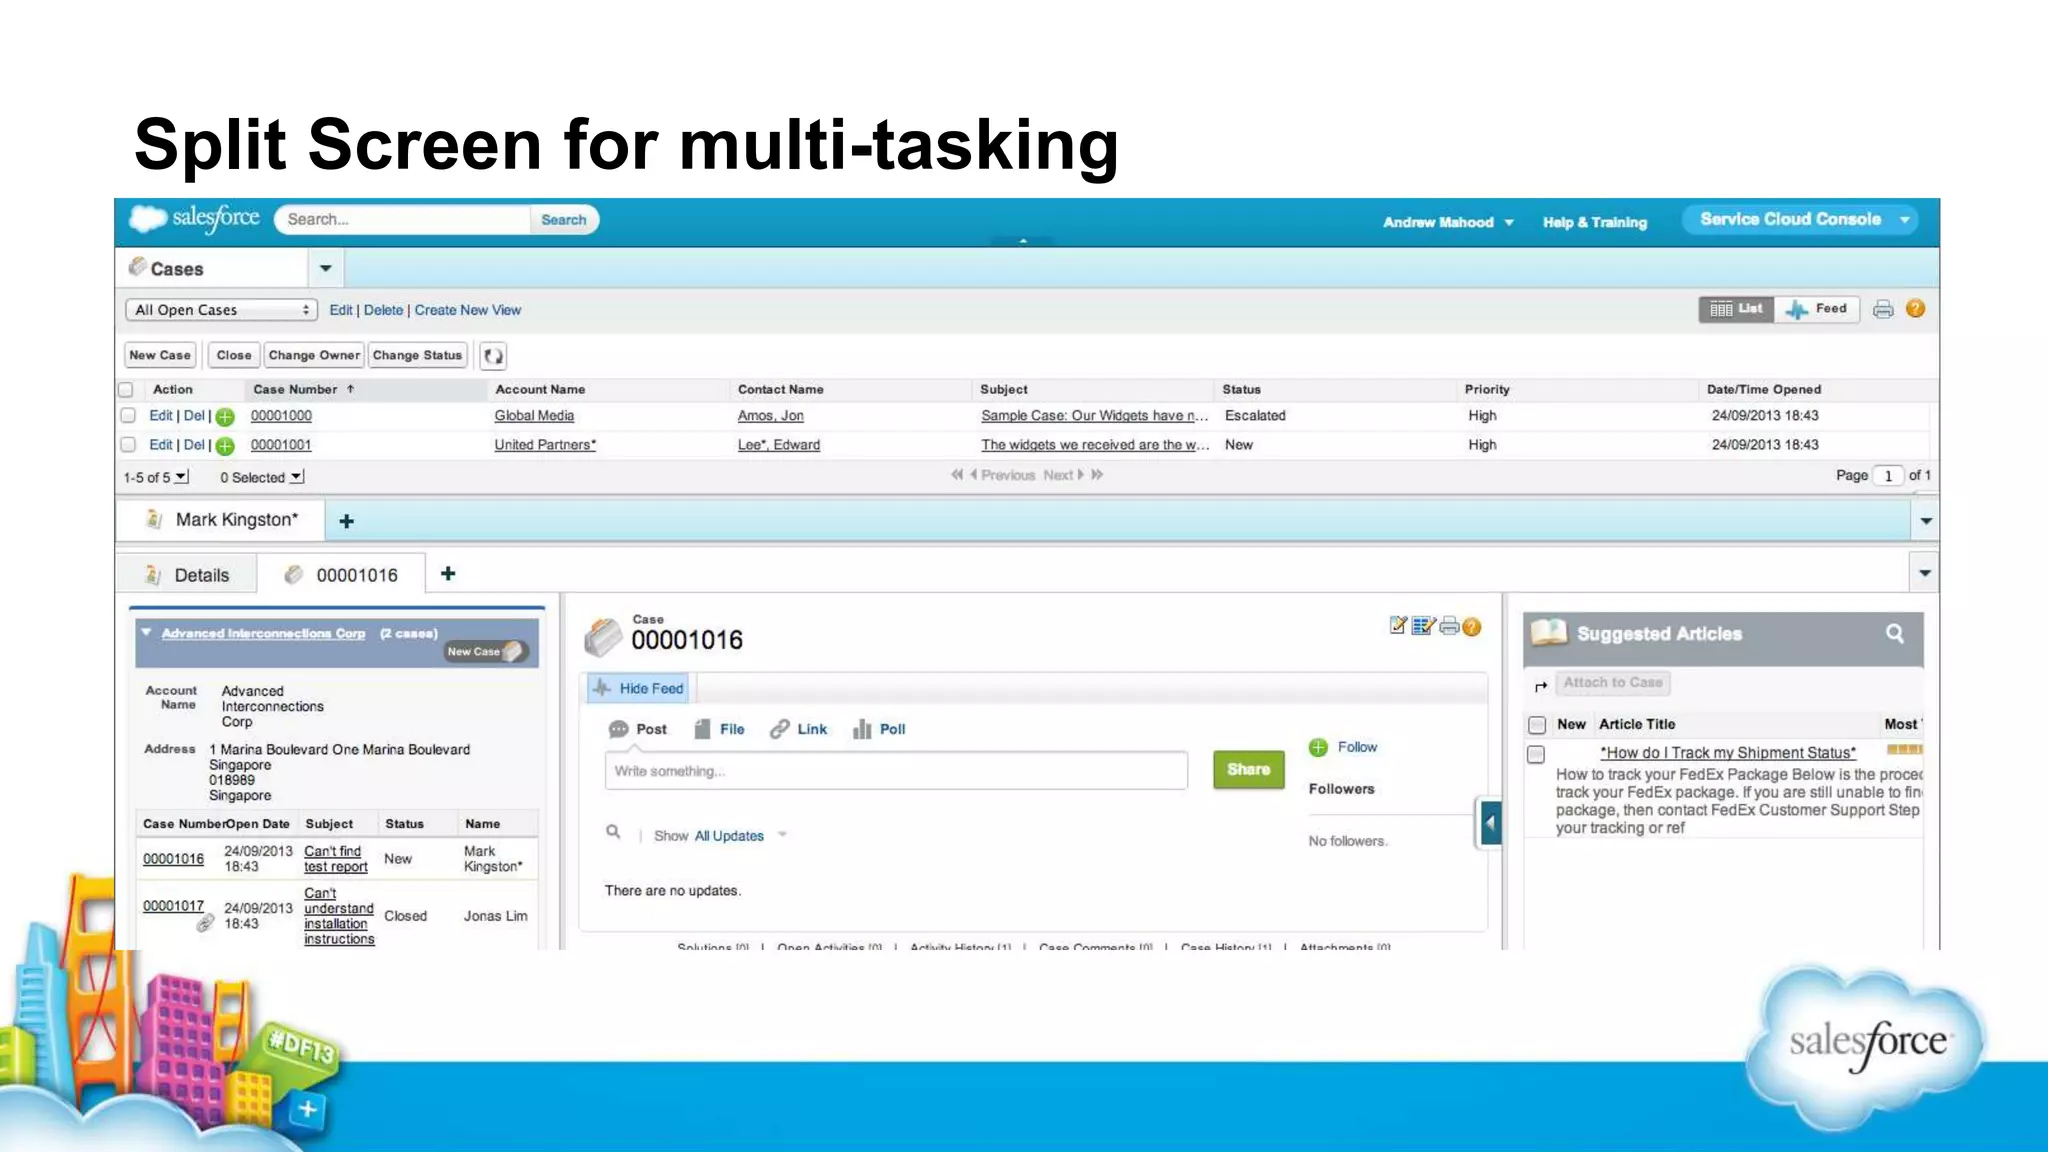This screenshot has height=1152, width=2048.
Task: Select the Poll feed action
Action: pyautogui.click(x=879, y=729)
